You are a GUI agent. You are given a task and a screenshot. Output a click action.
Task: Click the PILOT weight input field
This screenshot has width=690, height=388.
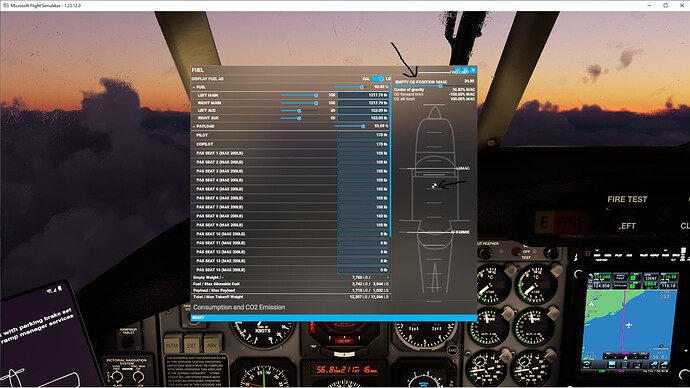[363, 135]
